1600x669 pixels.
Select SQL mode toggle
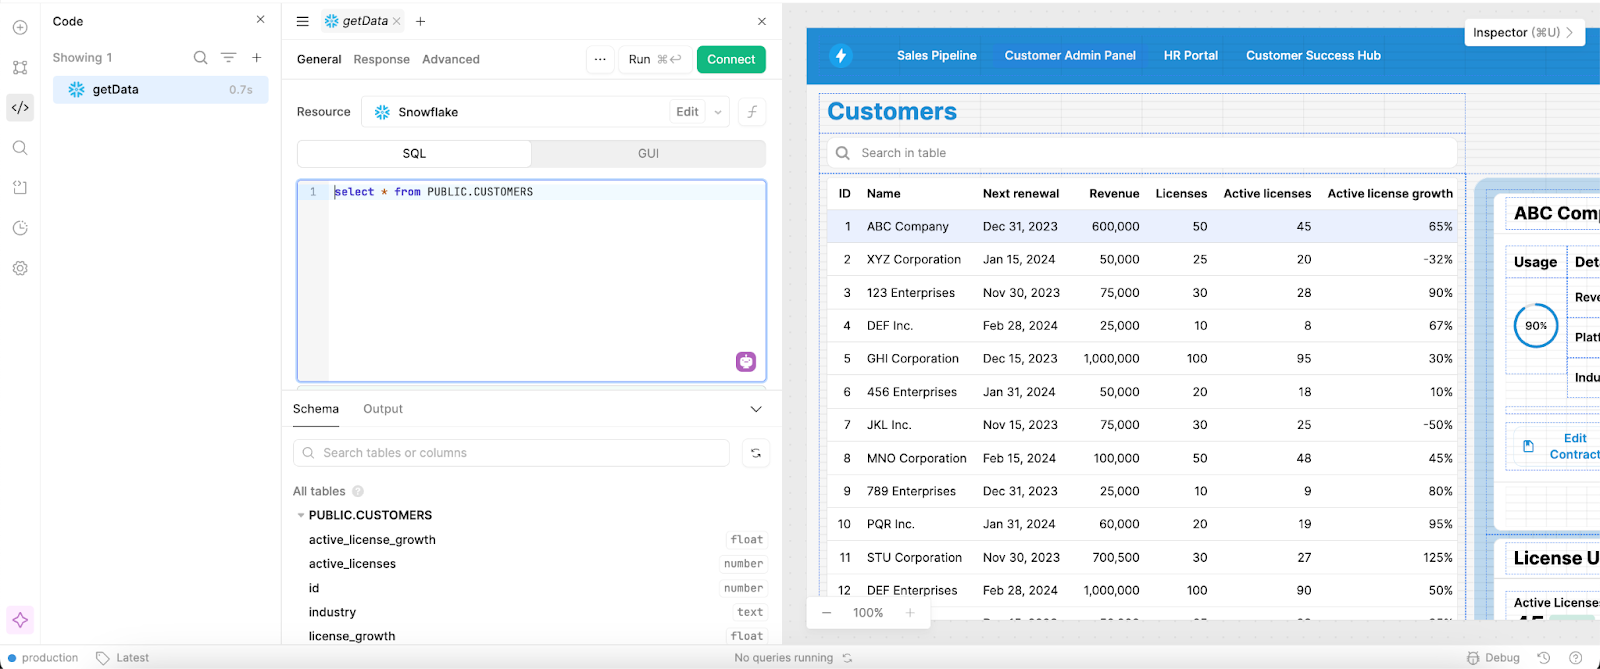pyautogui.click(x=414, y=153)
